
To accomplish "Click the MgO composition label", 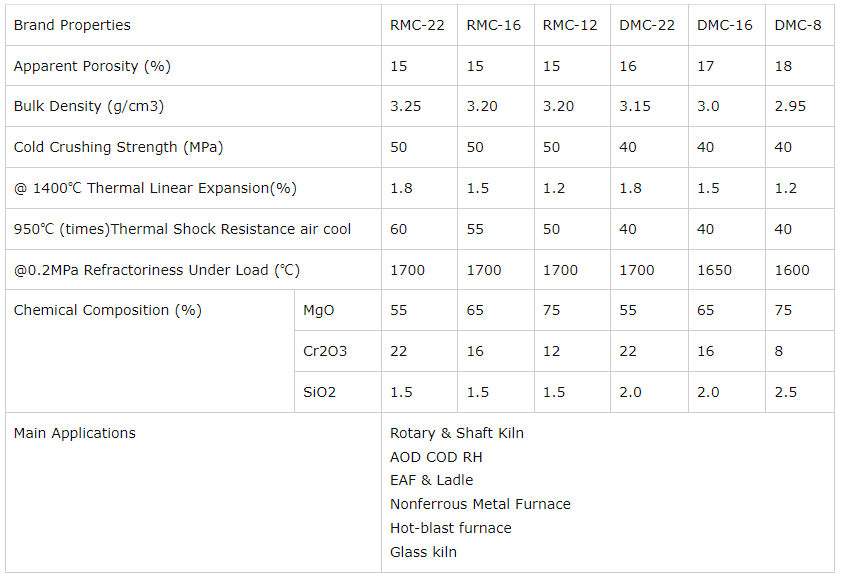I will pos(319,310).
